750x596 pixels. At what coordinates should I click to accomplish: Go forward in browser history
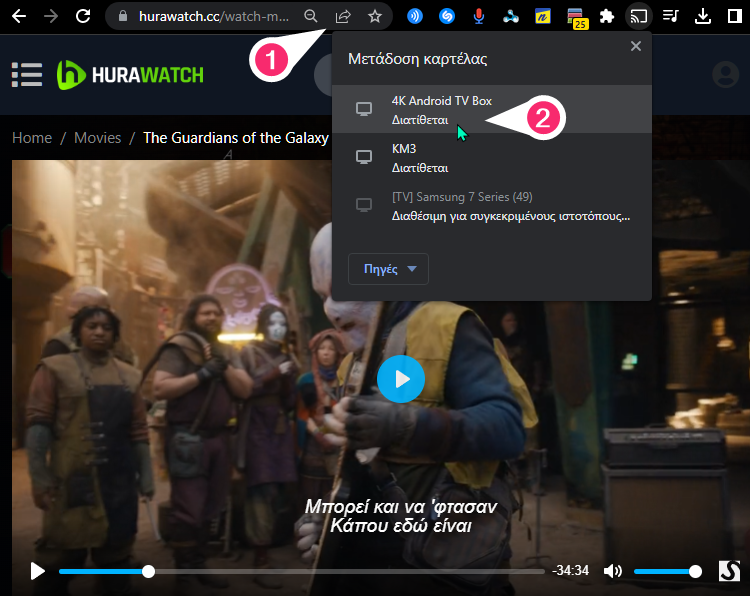click(x=51, y=16)
